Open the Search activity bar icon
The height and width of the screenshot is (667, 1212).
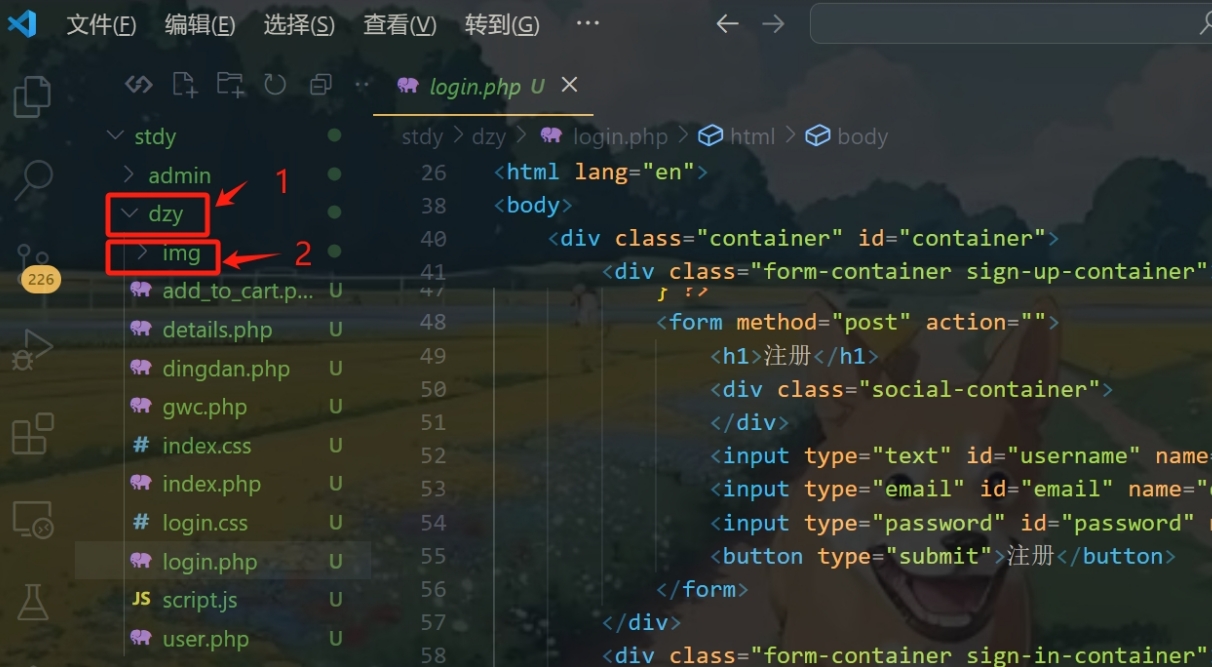tap(32, 180)
